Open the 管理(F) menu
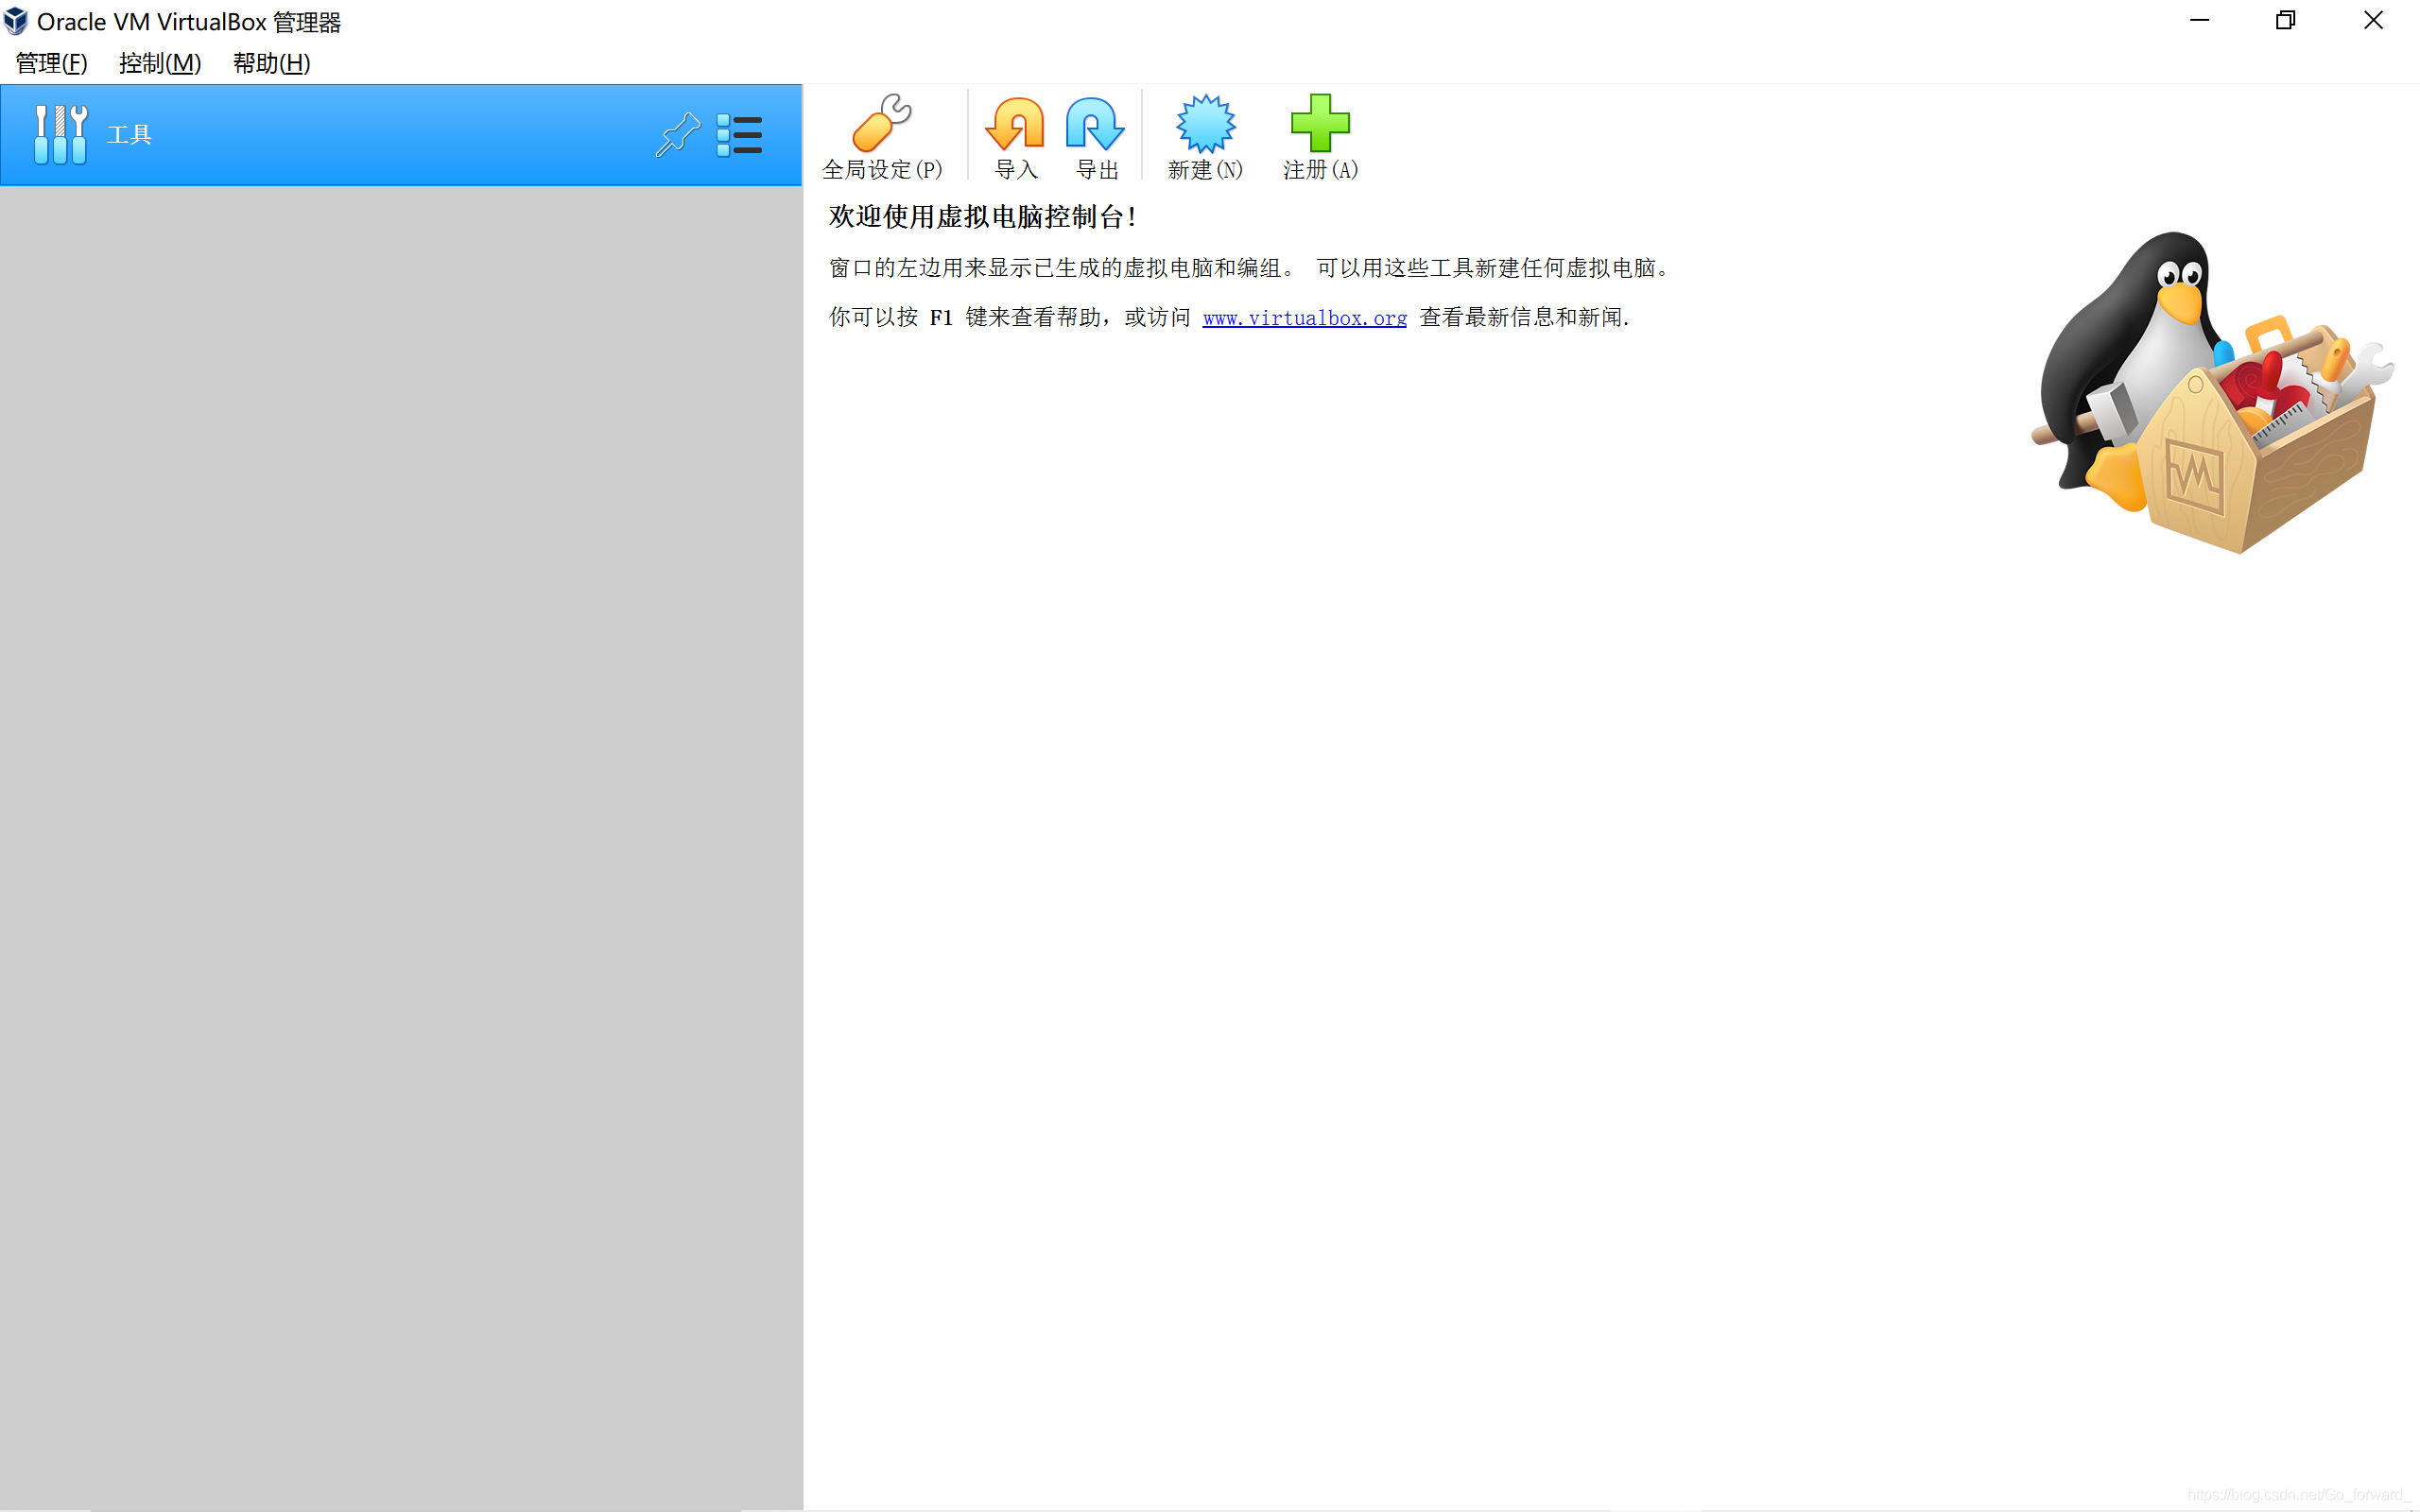 (52, 63)
